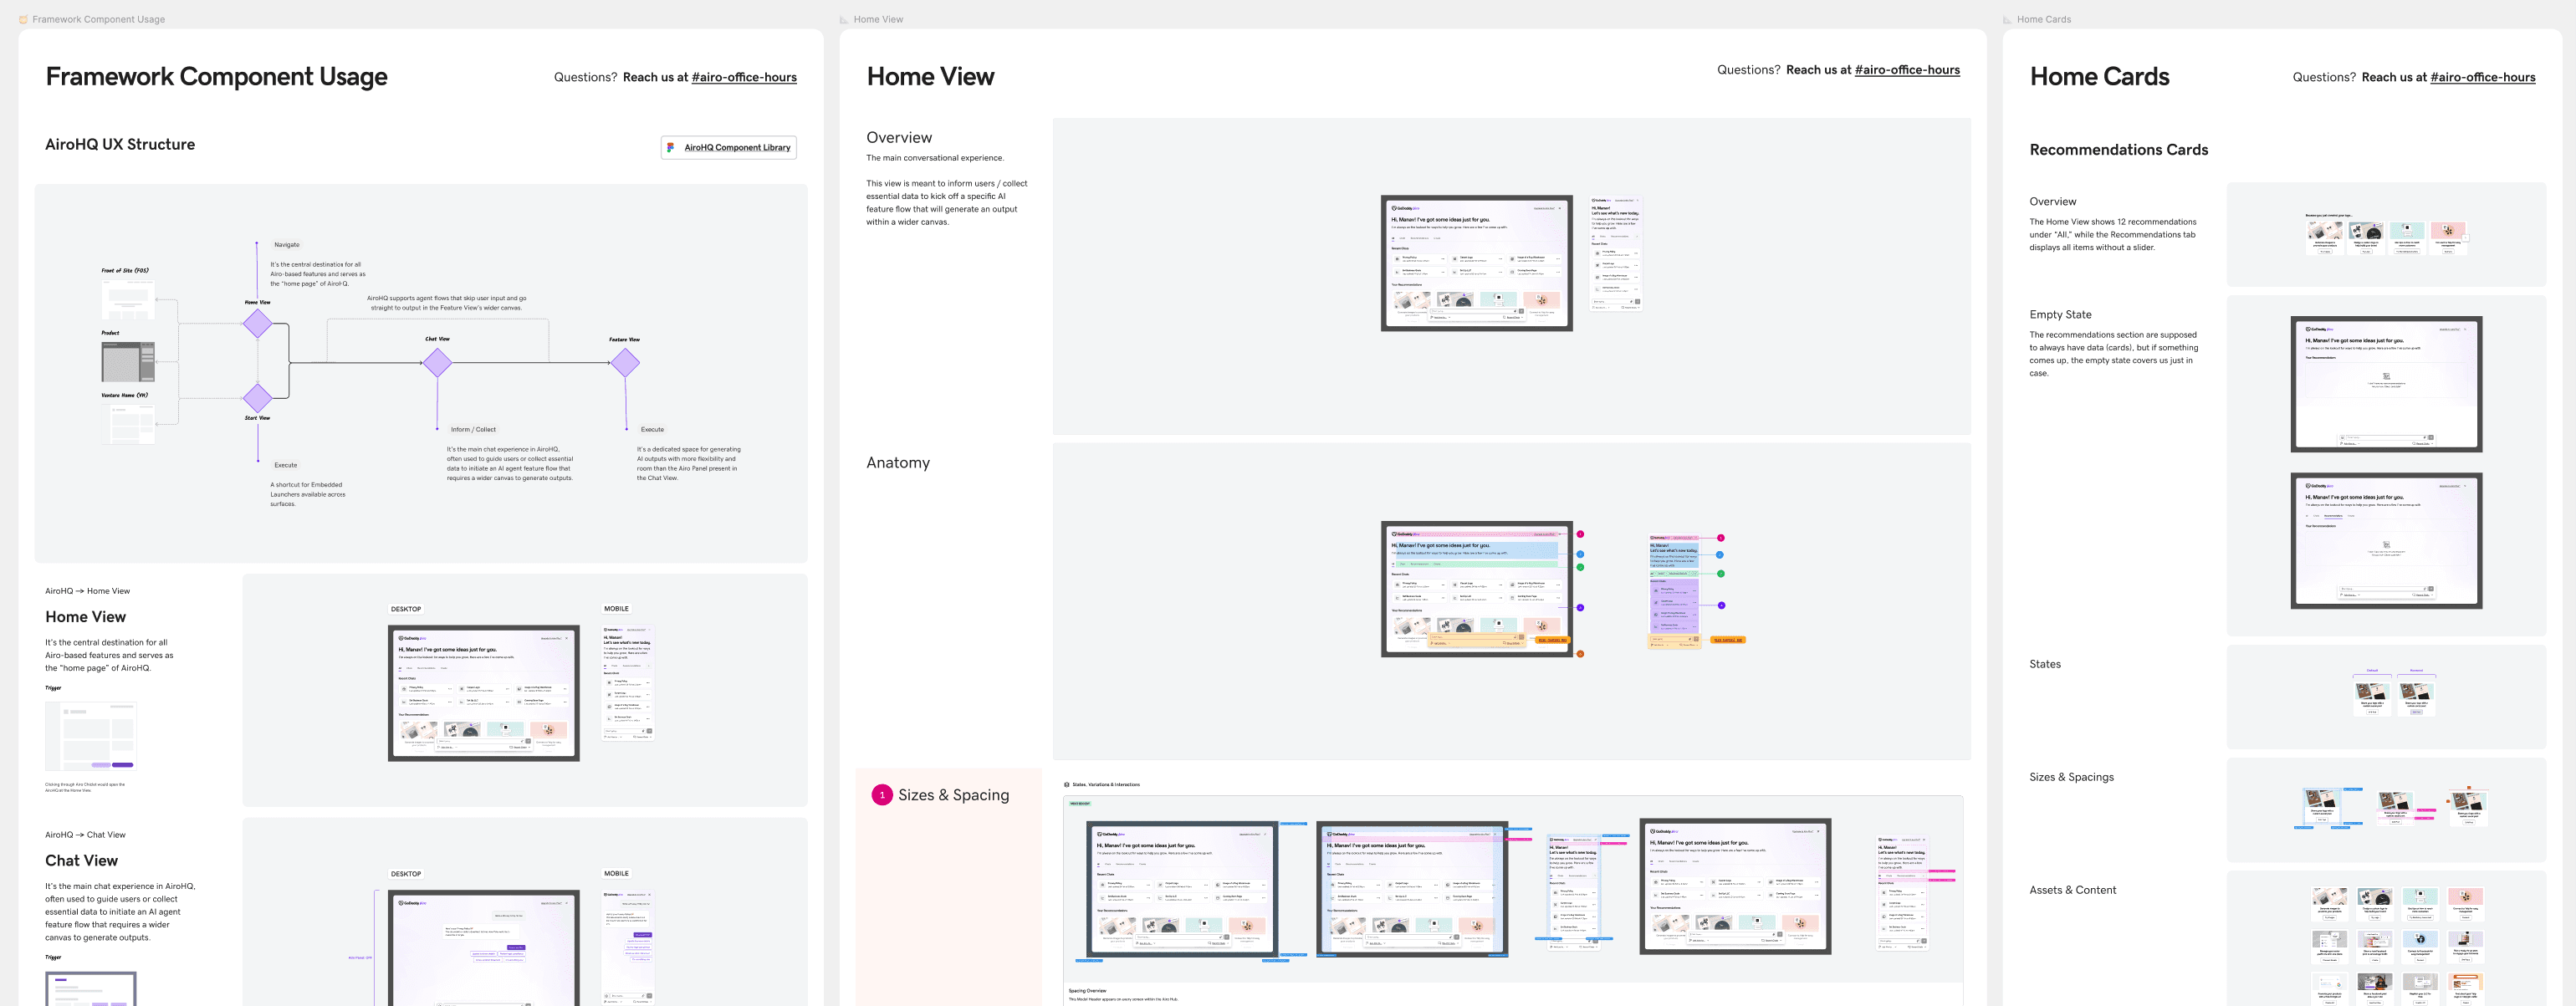Select the Framework Component Usage frame label

(98, 19)
